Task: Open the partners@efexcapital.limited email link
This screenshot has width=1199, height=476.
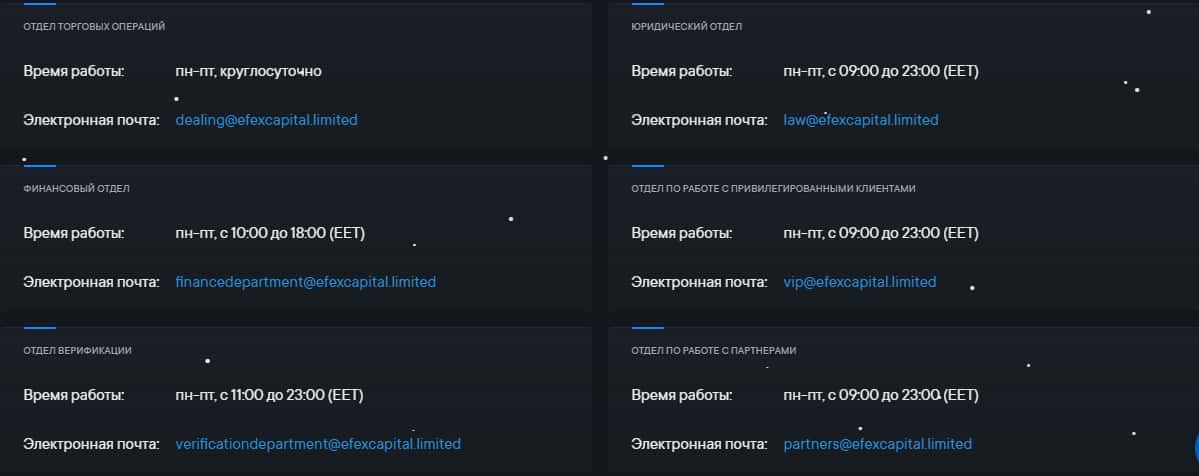Action: tap(877, 444)
